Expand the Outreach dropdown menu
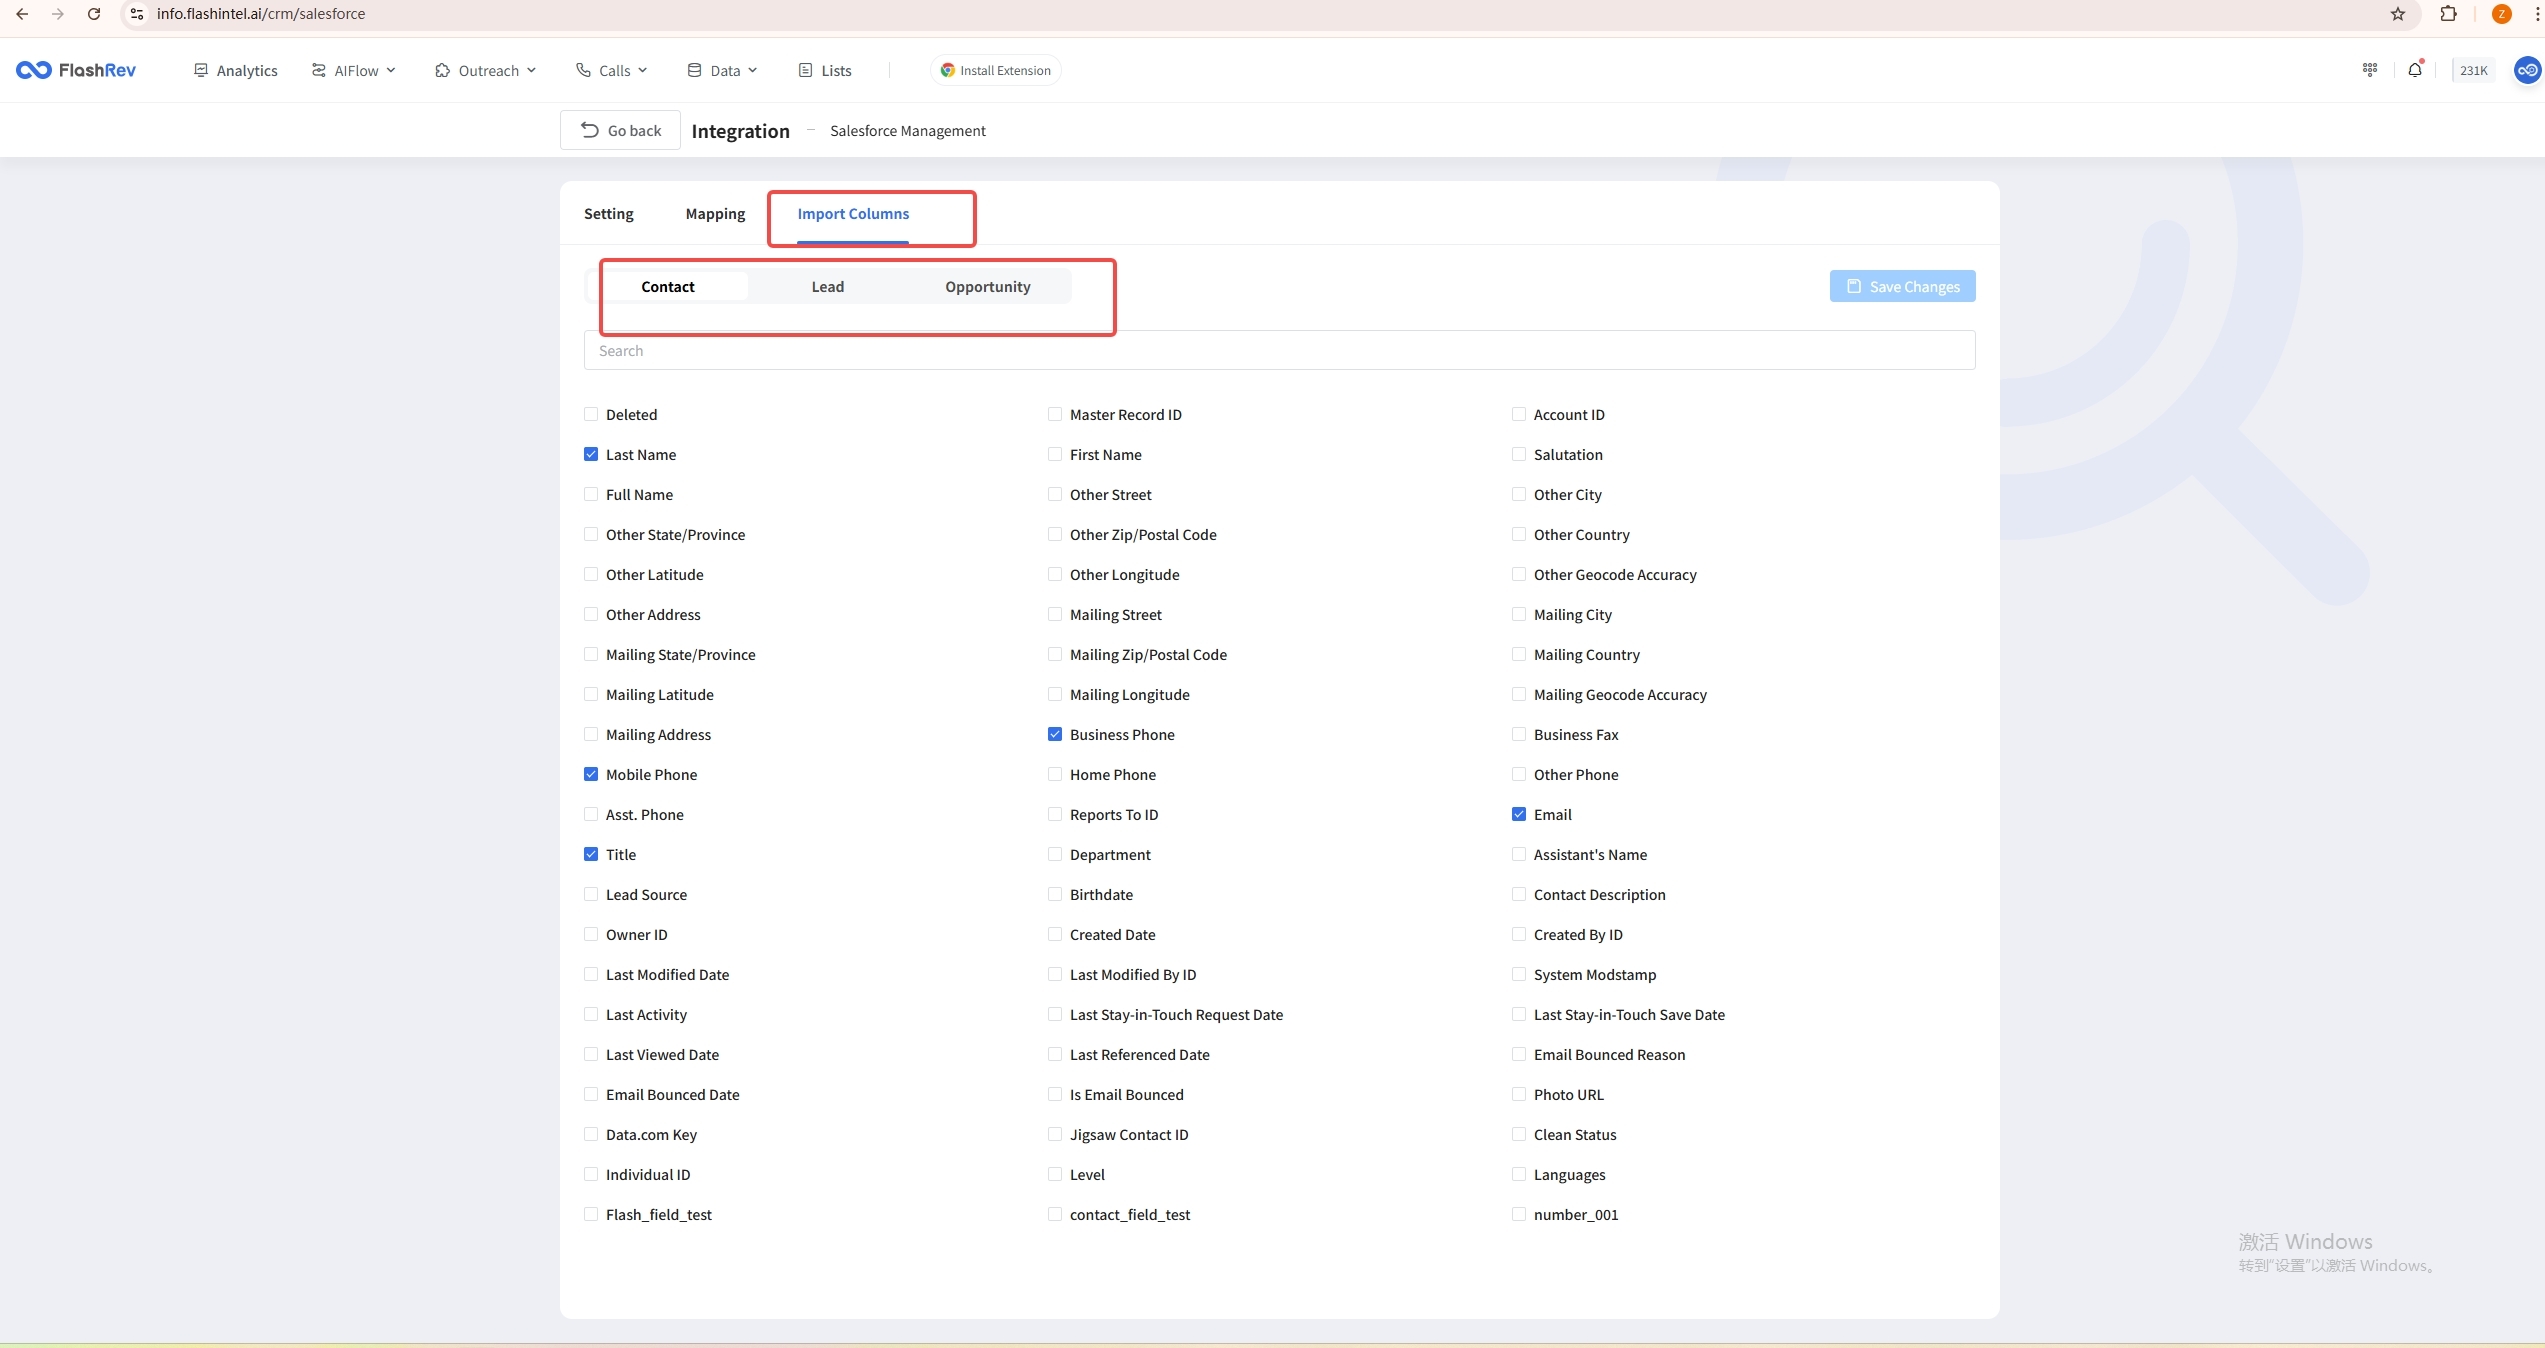The height and width of the screenshot is (1348, 2545). pyautogui.click(x=486, y=71)
